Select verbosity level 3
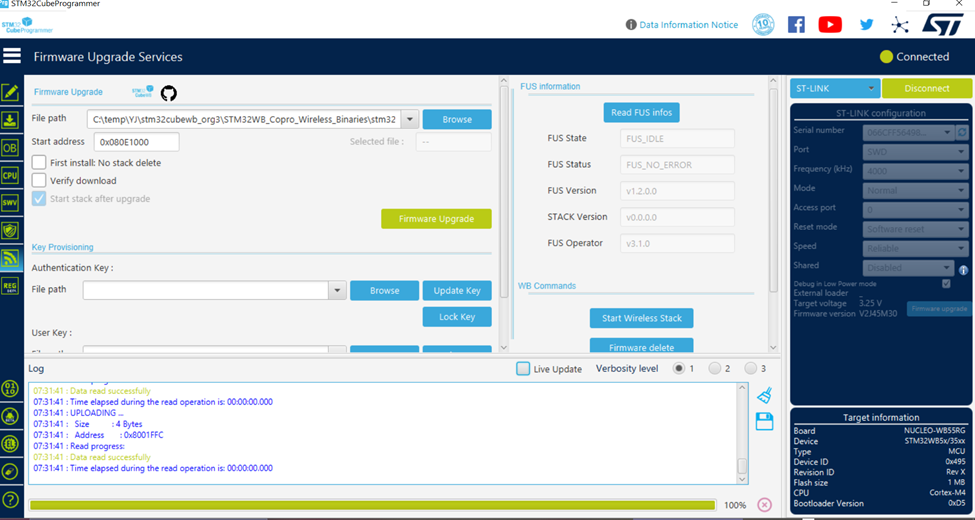Screen dimensions: 975x520 (751, 368)
